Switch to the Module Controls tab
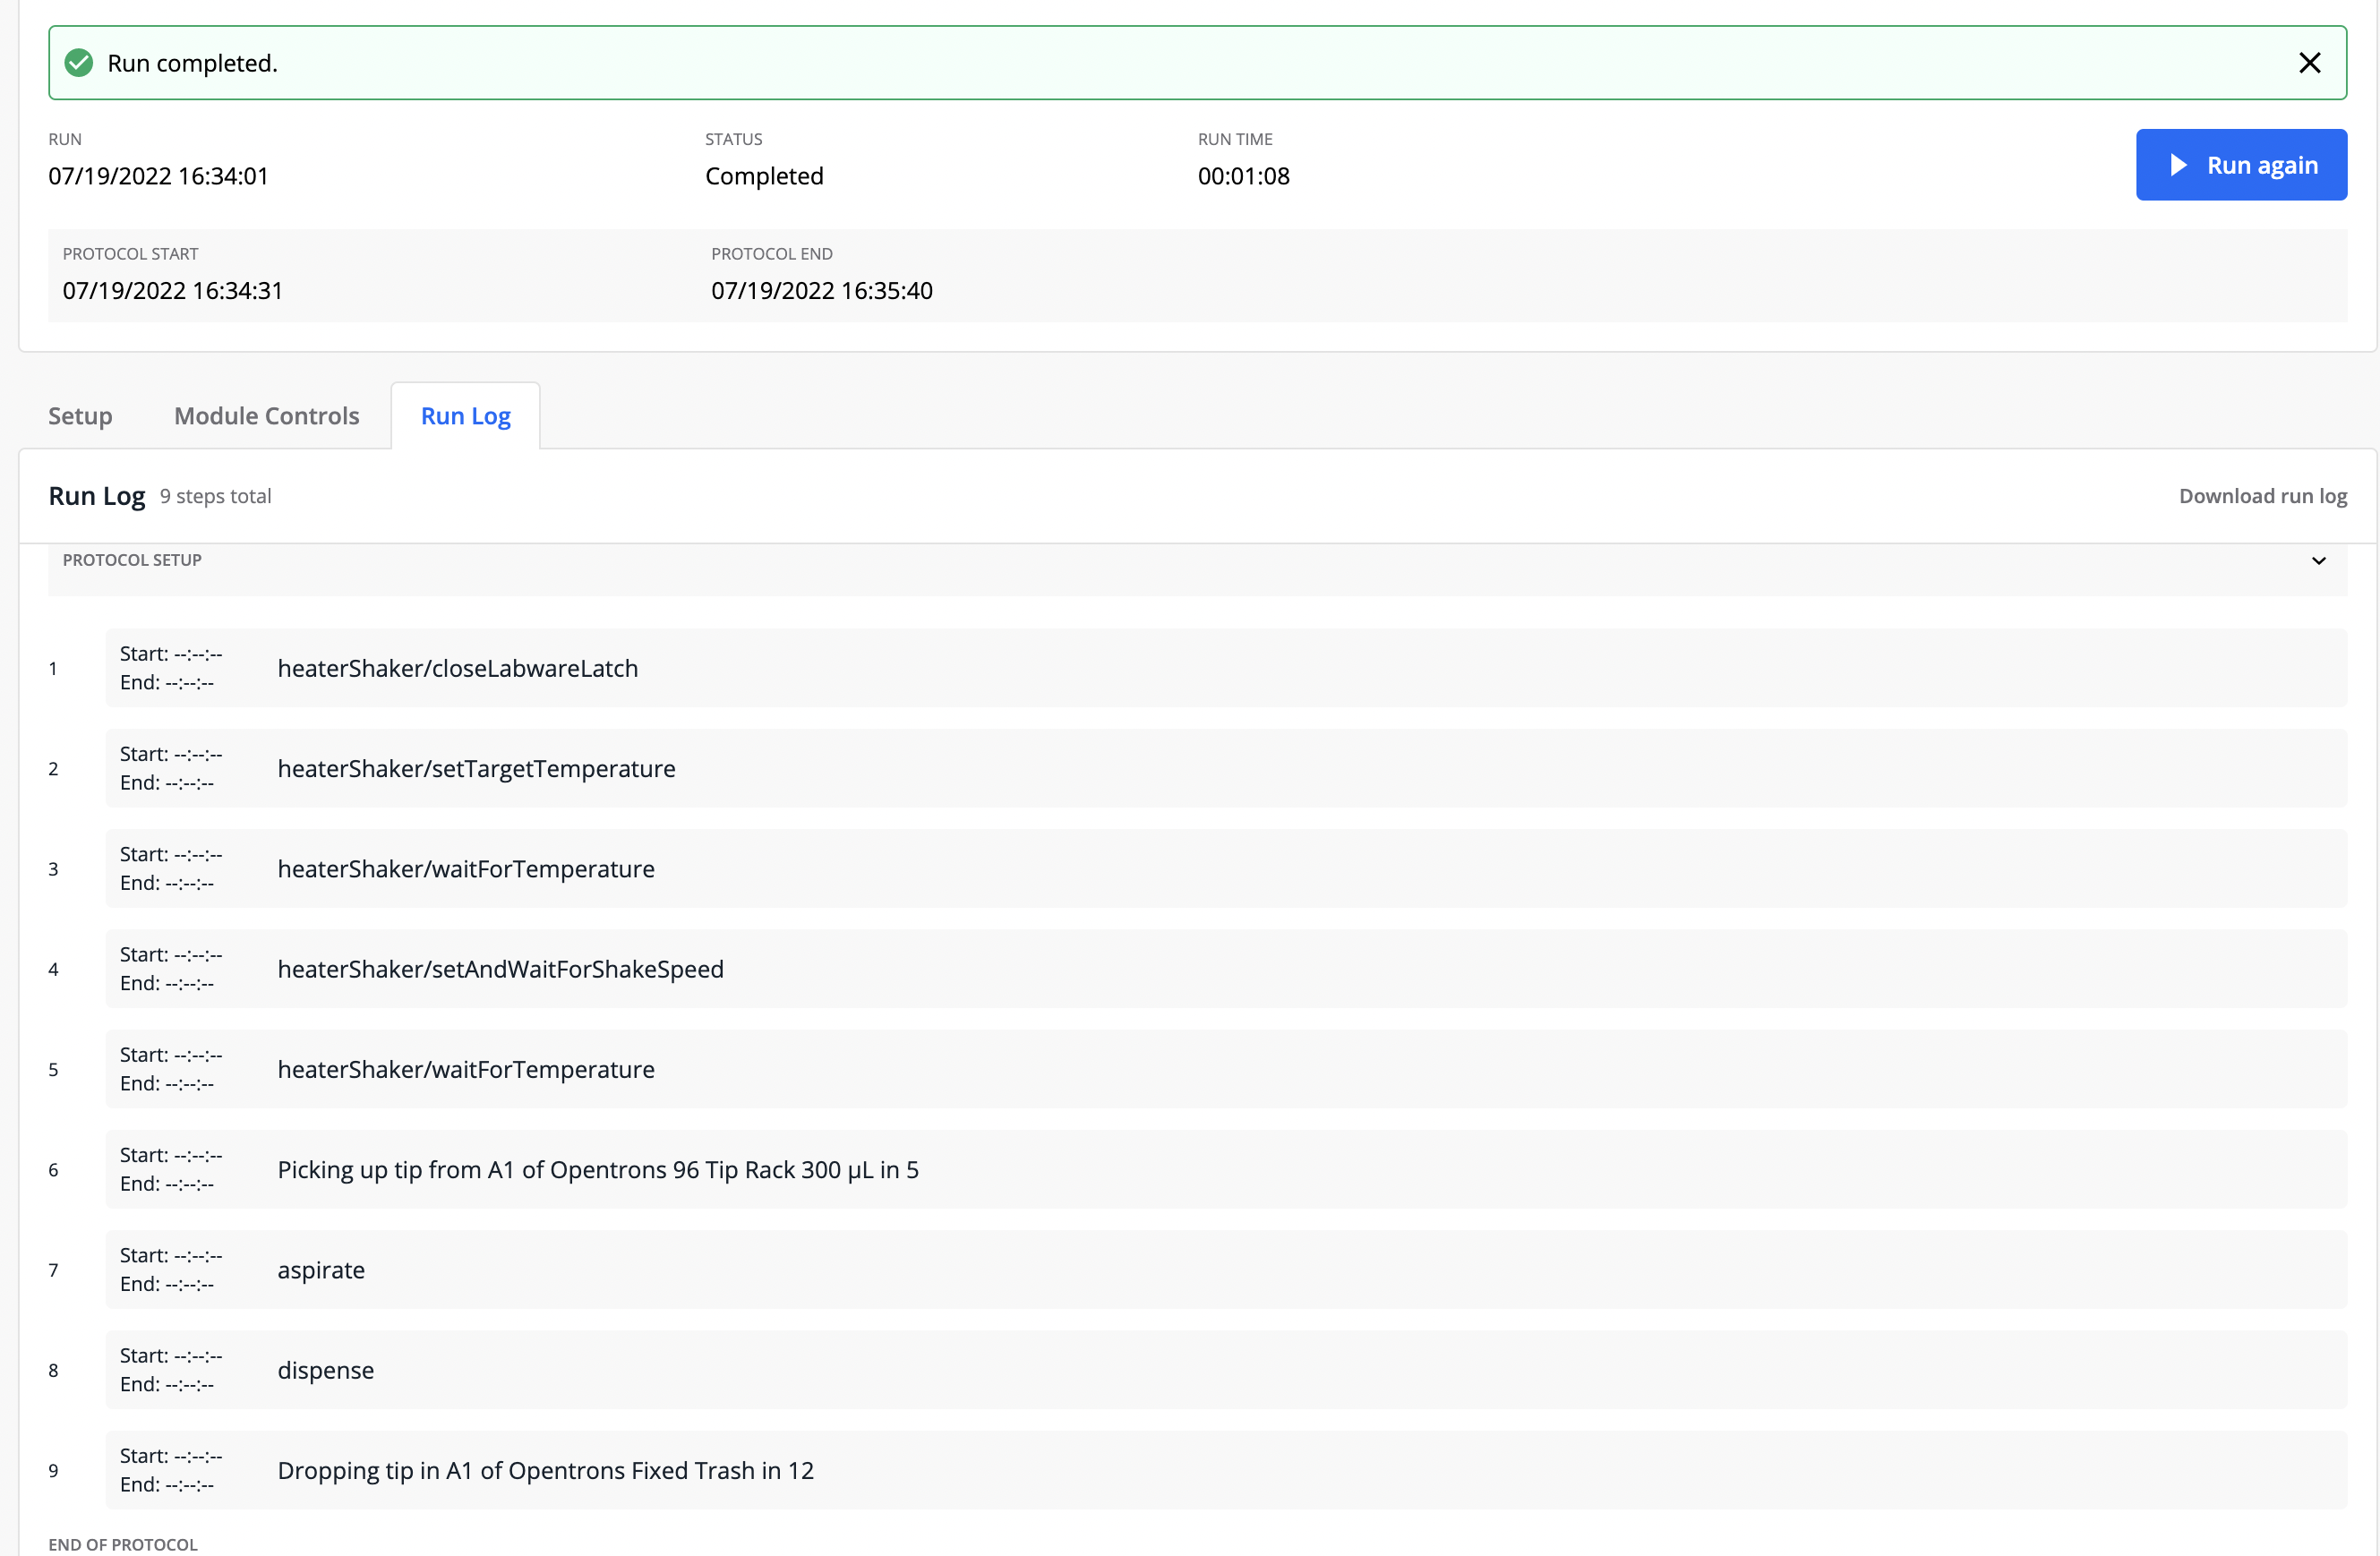Image resolution: width=2380 pixels, height=1556 pixels. click(266, 415)
